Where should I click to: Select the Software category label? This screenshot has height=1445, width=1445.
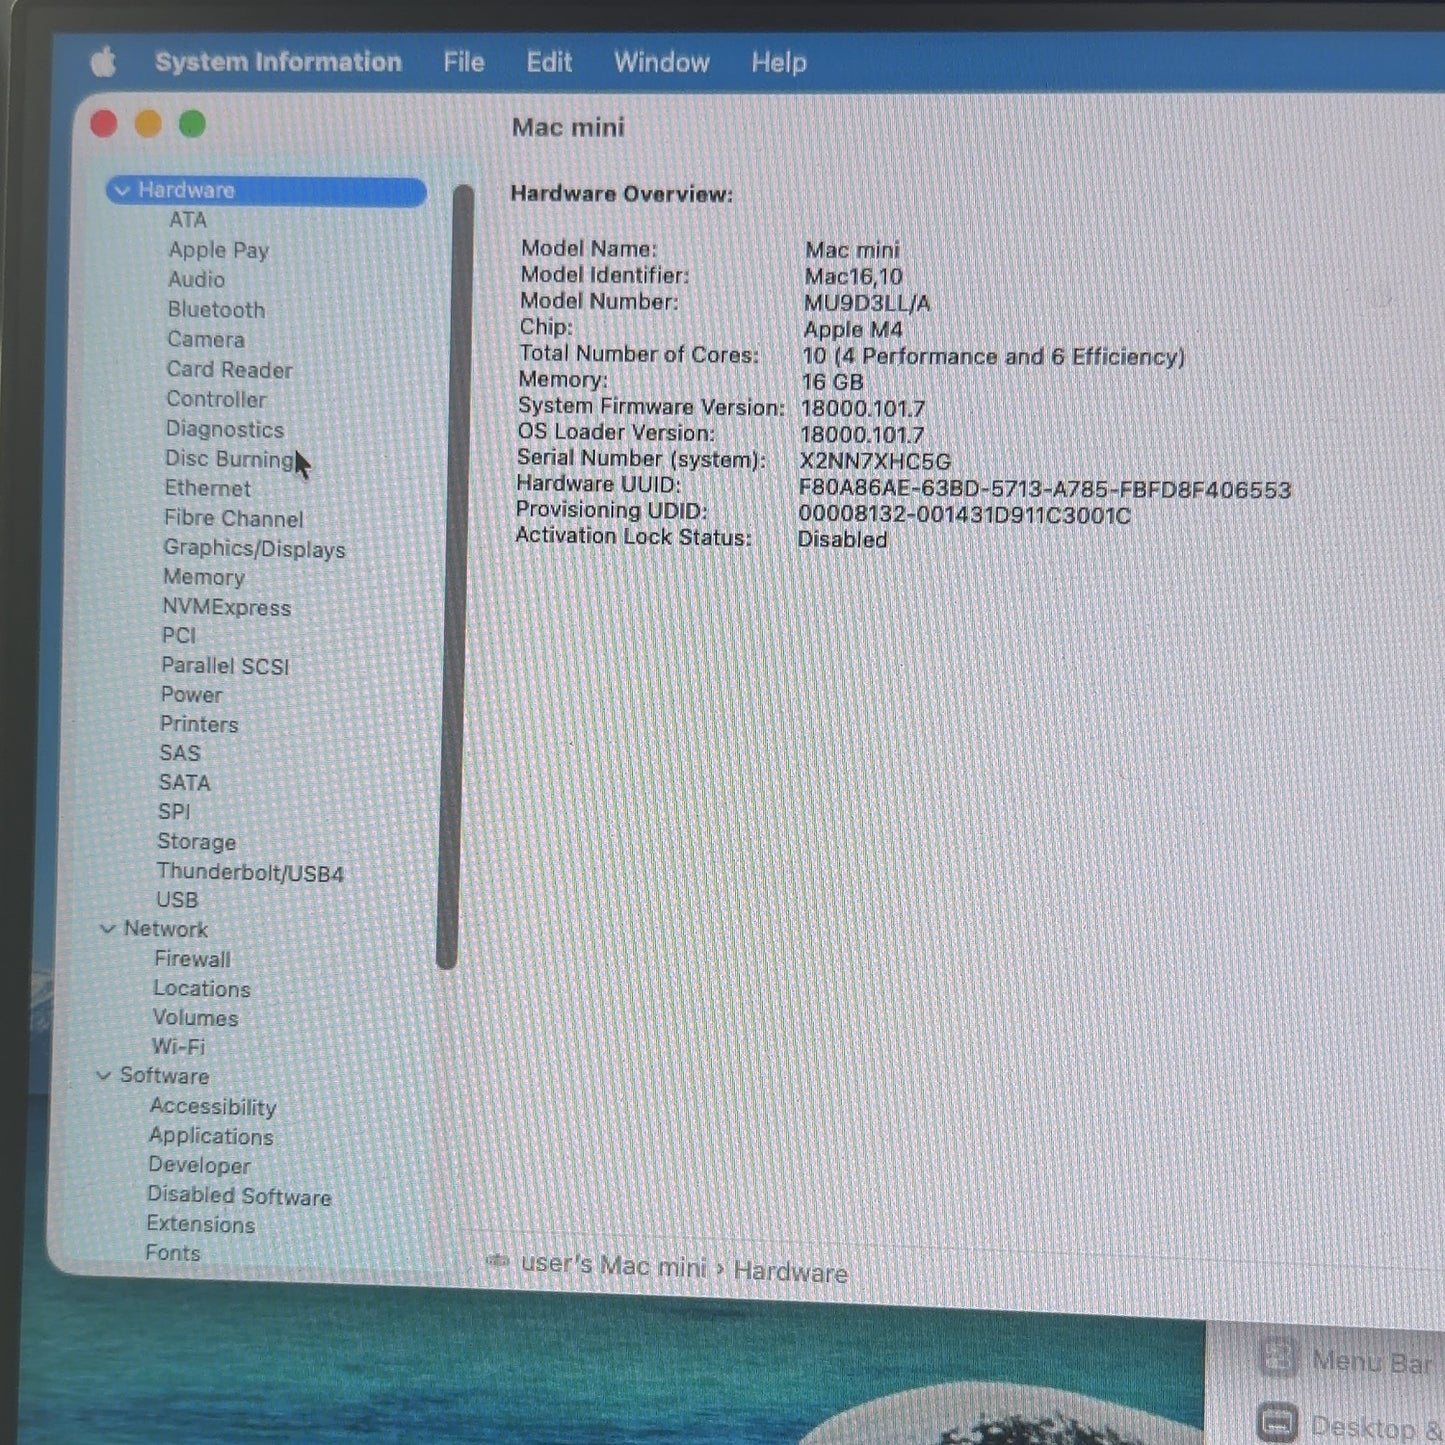click(165, 1076)
